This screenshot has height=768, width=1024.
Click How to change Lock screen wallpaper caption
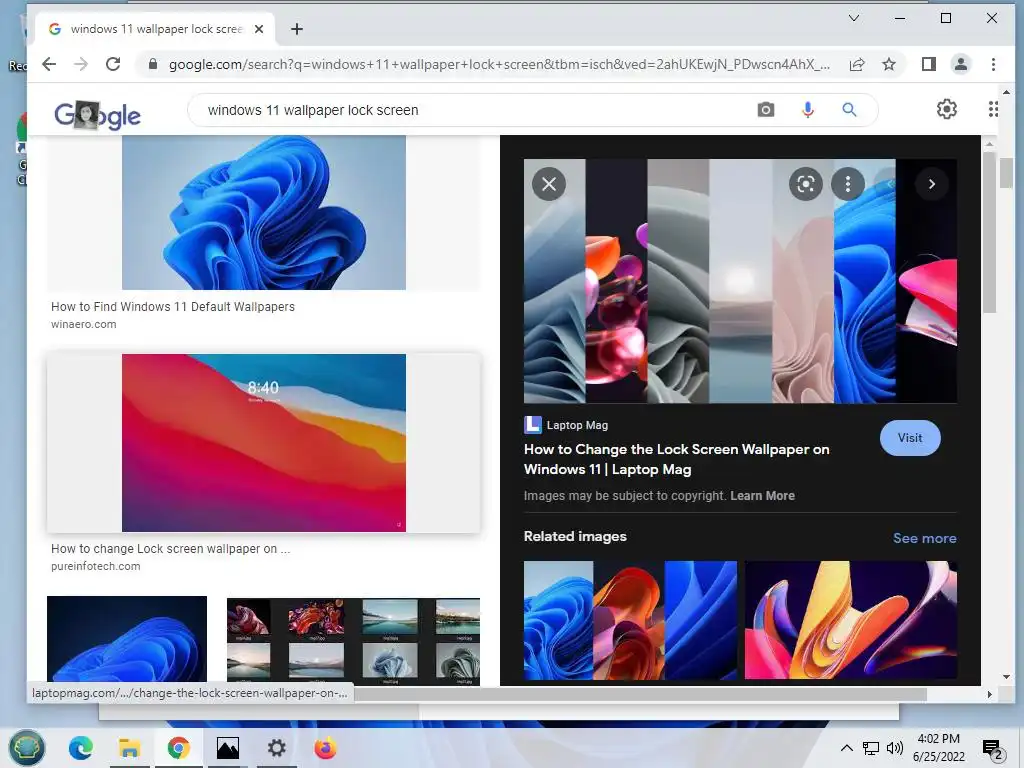click(x=170, y=549)
